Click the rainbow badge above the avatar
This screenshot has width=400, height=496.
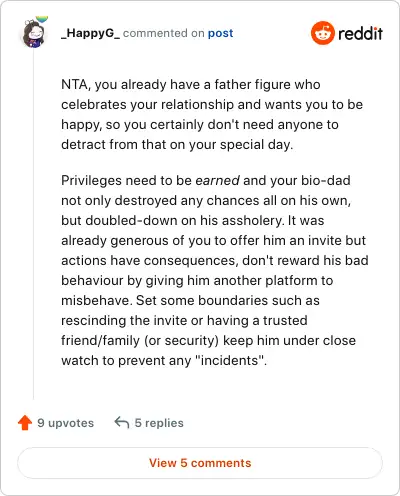[42, 19]
